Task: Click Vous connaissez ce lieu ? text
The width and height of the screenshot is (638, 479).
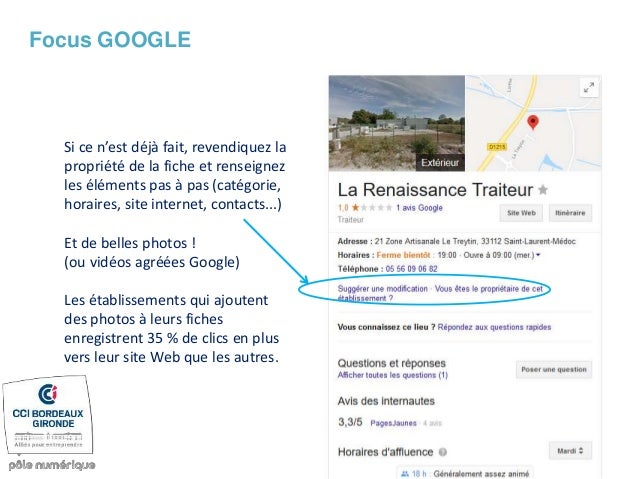Action: click(387, 327)
